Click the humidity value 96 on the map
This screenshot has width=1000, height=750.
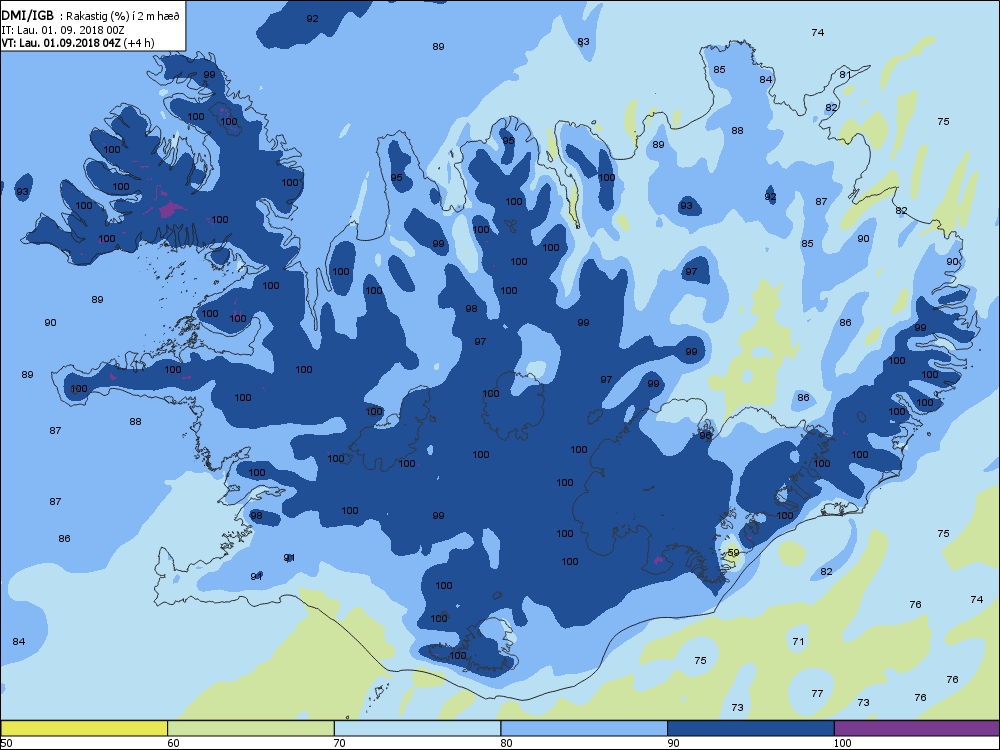click(705, 436)
